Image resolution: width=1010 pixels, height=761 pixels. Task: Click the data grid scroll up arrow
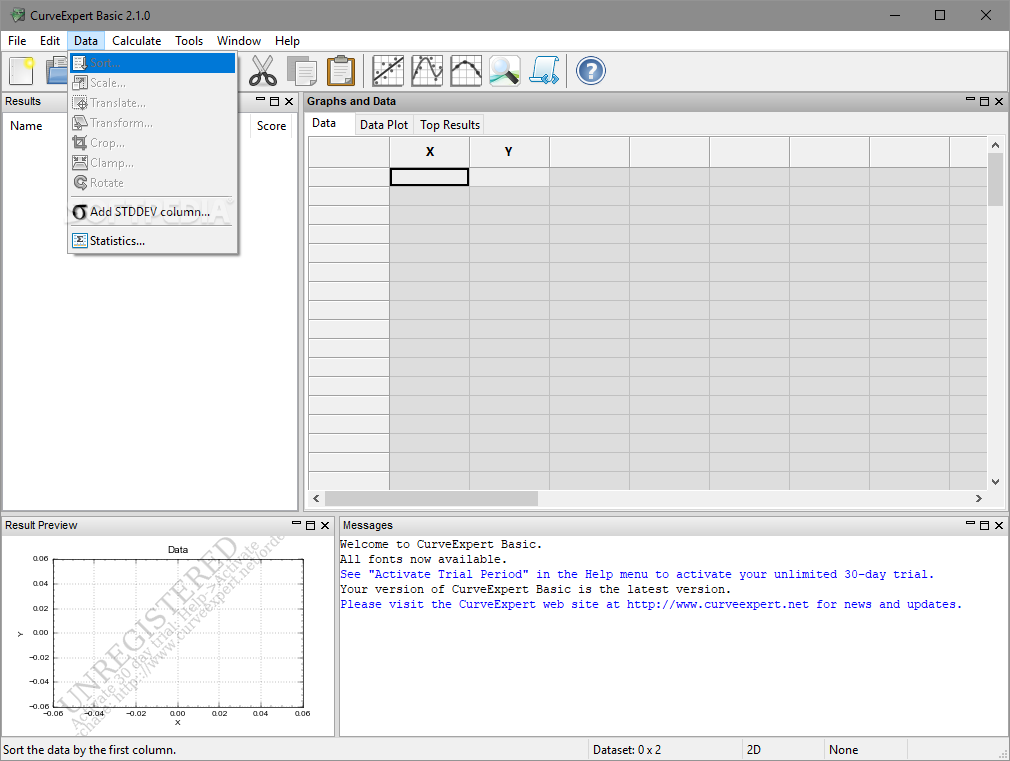coord(995,146)
